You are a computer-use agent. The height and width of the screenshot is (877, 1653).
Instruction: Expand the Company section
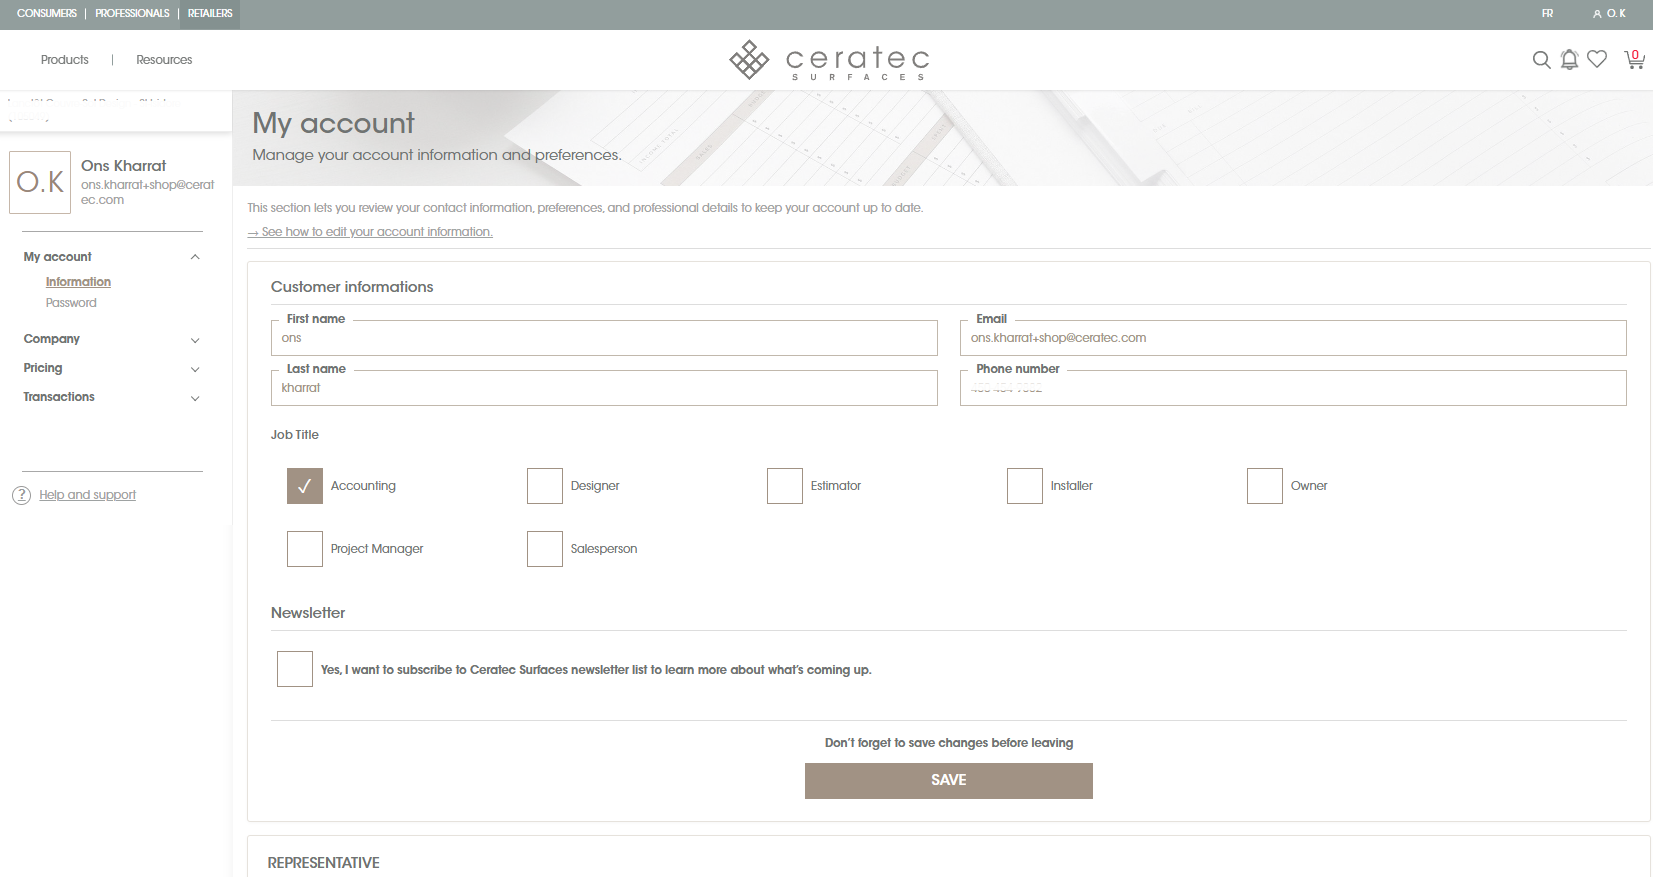[x=195, y=340]
